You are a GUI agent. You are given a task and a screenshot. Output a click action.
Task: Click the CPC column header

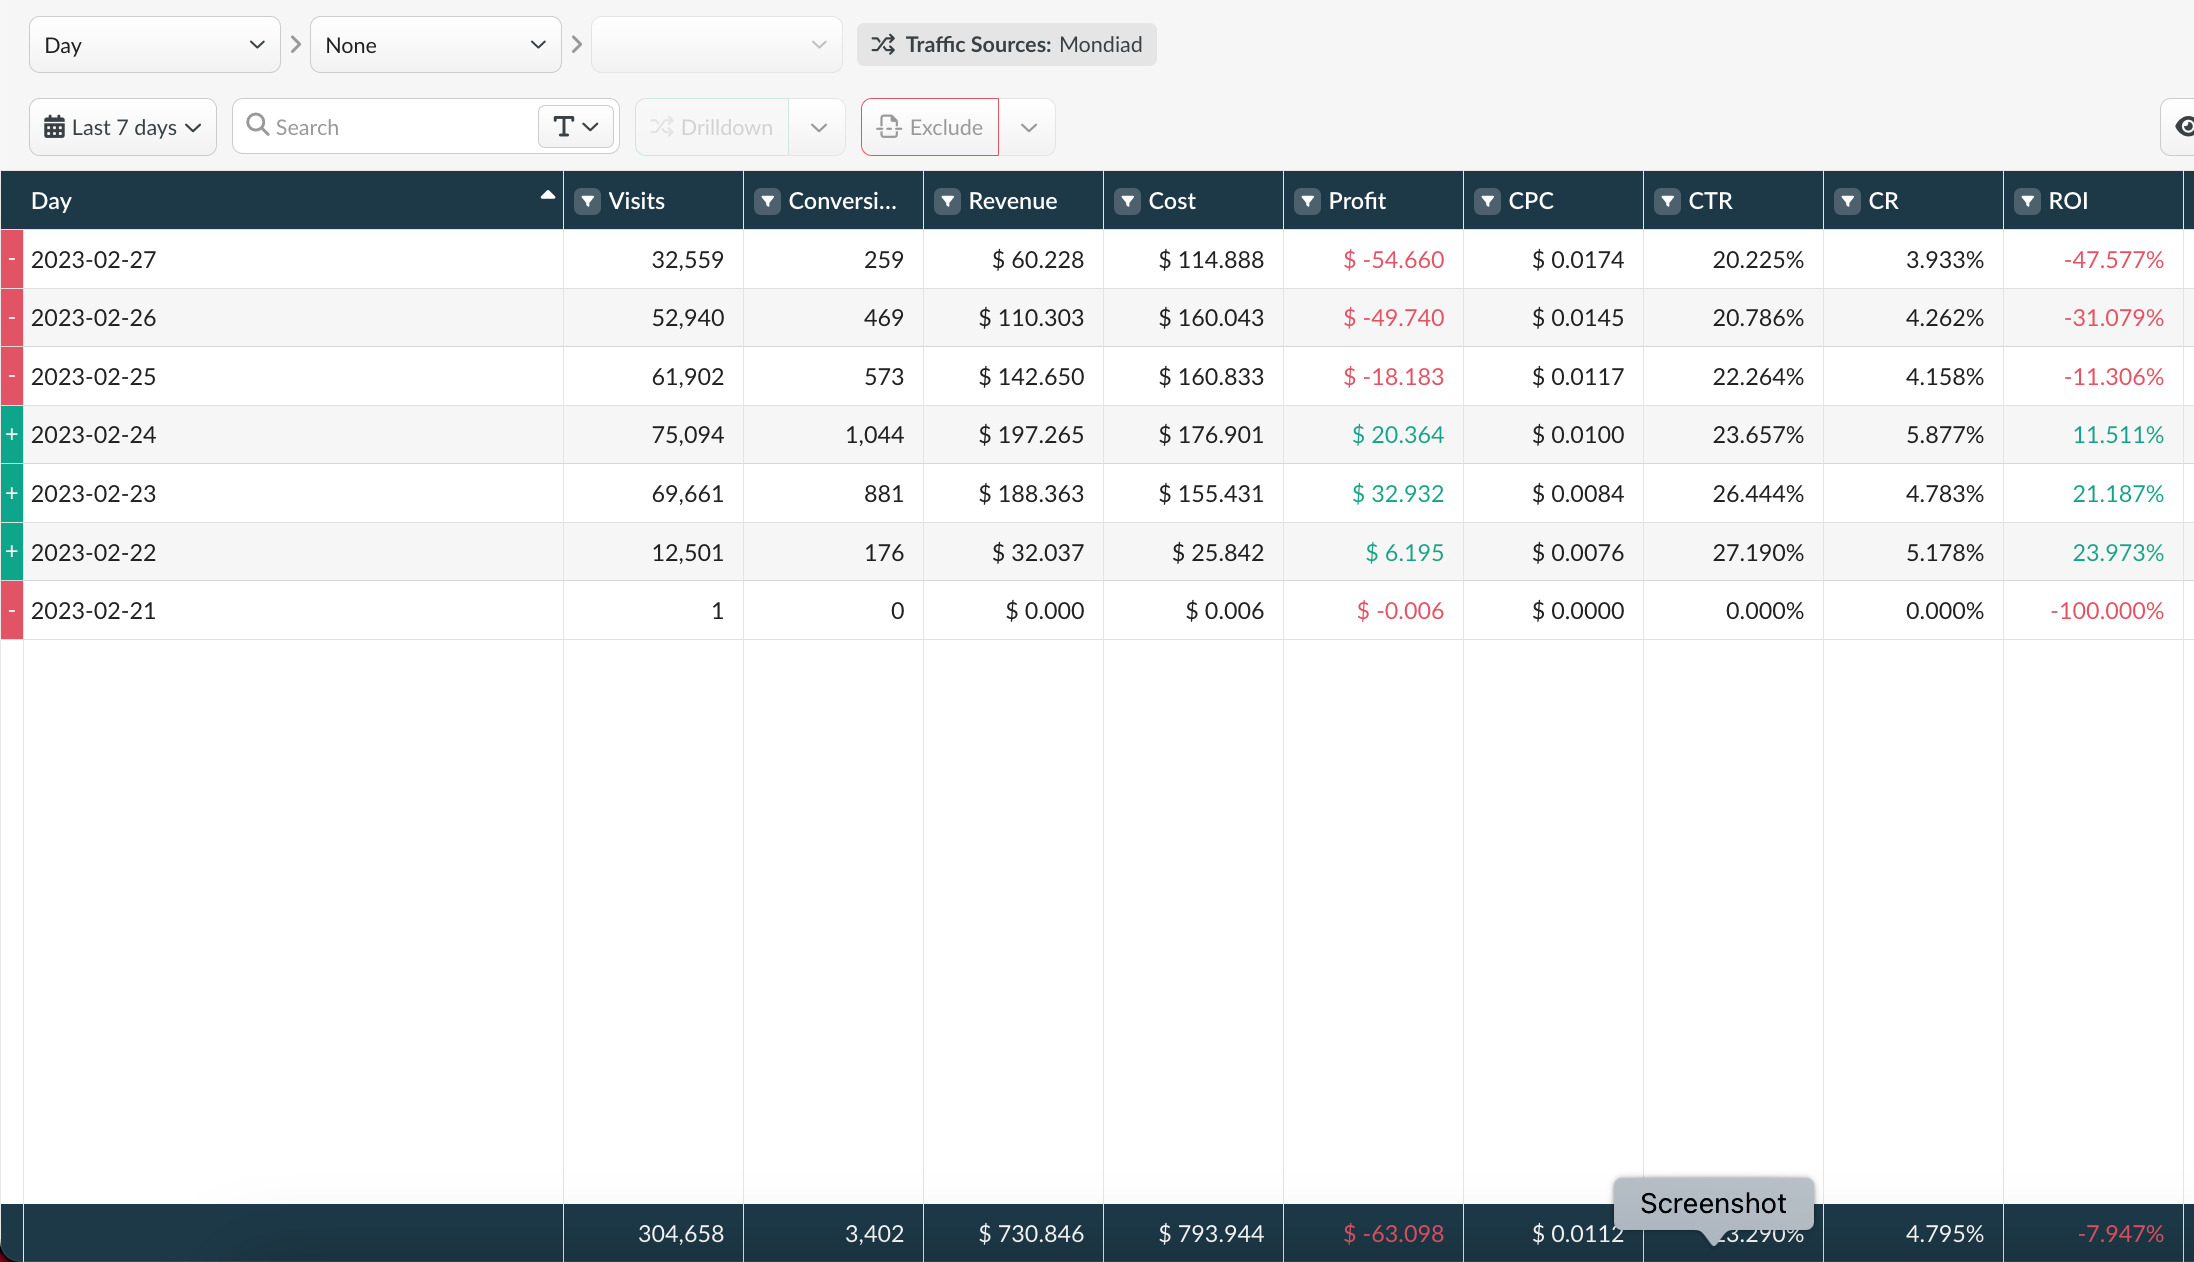tap(1531, 201)
